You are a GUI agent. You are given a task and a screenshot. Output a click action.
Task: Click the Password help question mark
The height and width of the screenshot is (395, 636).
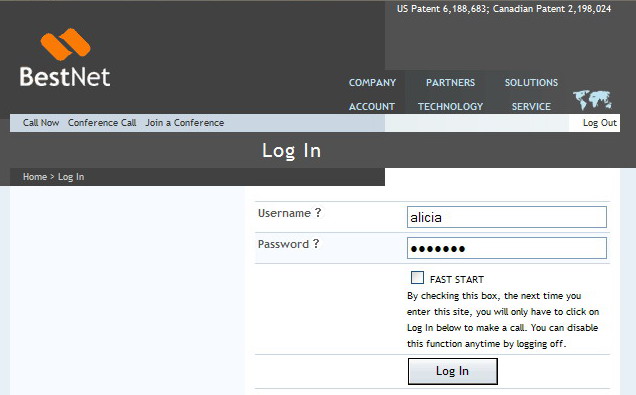(x=316, y=243)
